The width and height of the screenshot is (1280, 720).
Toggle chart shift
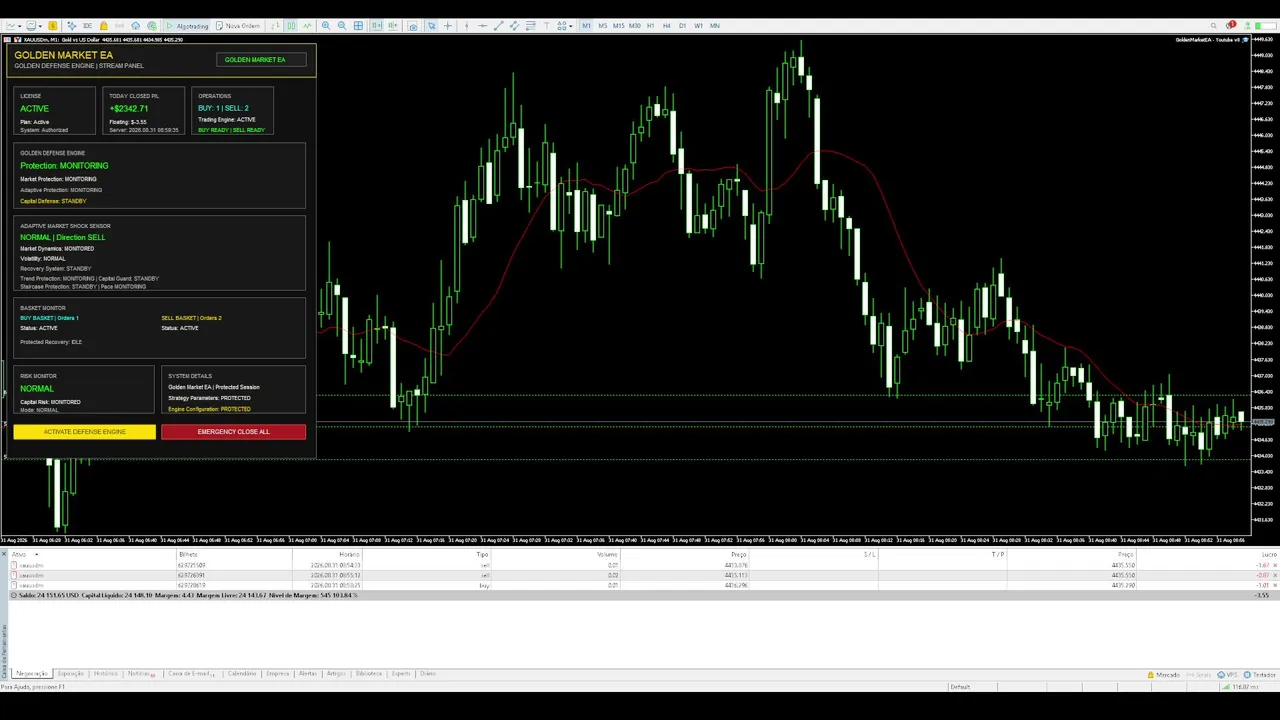coord(393,25)
